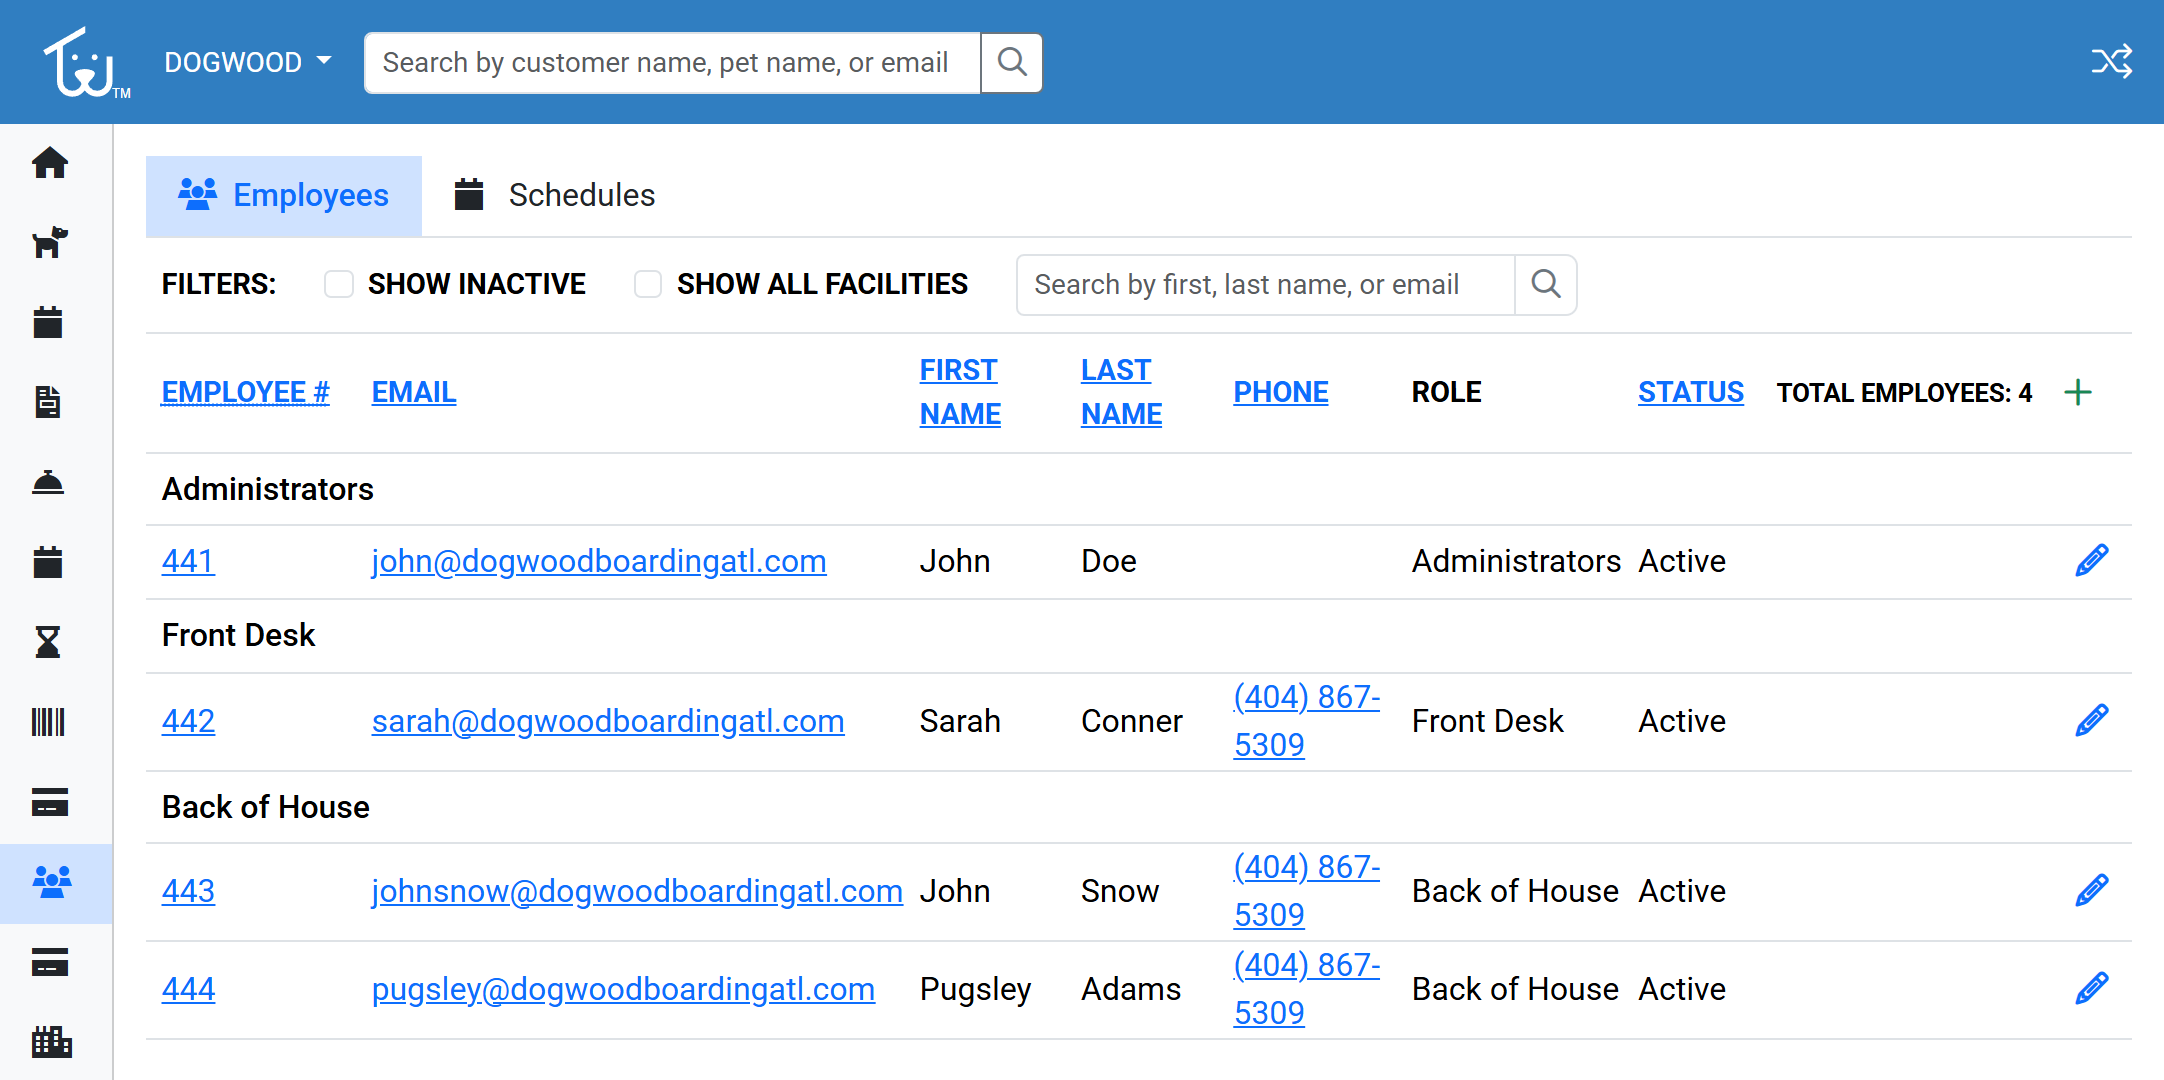Open the john@dogwoodboardingatl.com email link
Image resolution: width=2164 pixels, height=1080 pixels.
coord(598,561)
